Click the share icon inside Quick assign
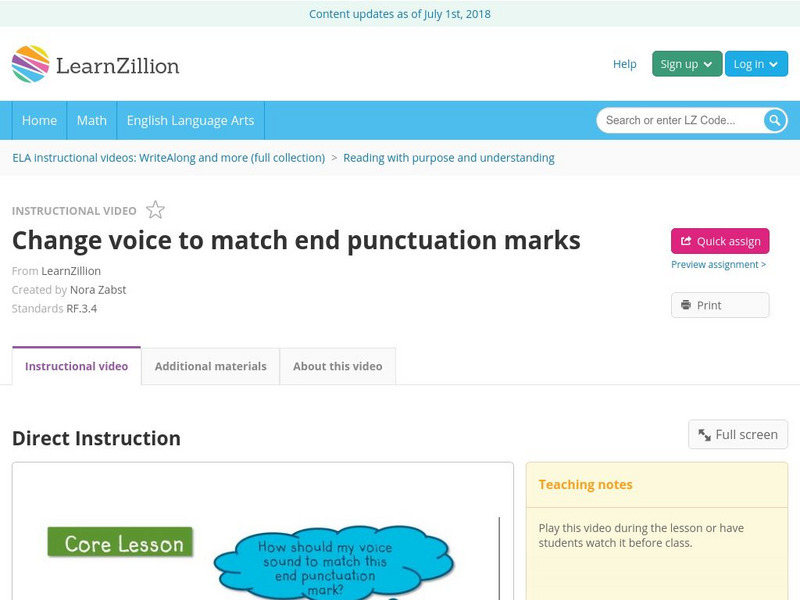Viewport: 800px width, 600px height. 685,241
